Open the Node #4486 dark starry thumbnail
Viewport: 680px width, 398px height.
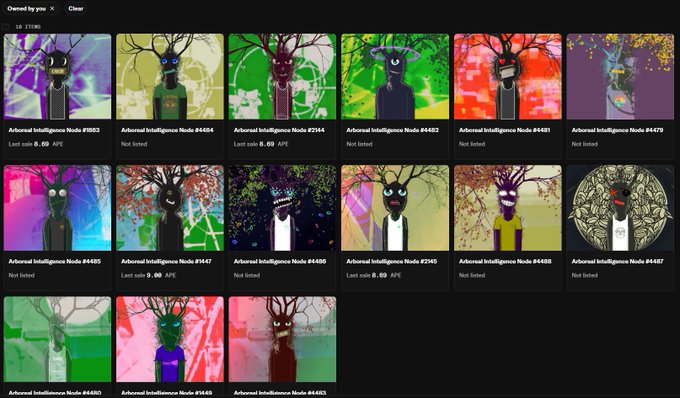[282, 208]
